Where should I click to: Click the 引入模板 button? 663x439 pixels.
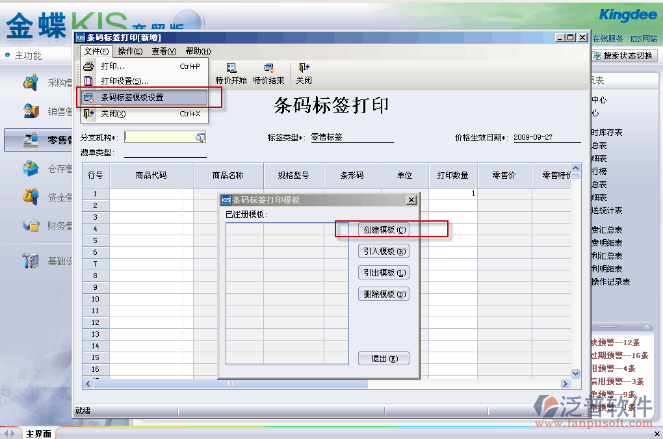pos(384,251)
